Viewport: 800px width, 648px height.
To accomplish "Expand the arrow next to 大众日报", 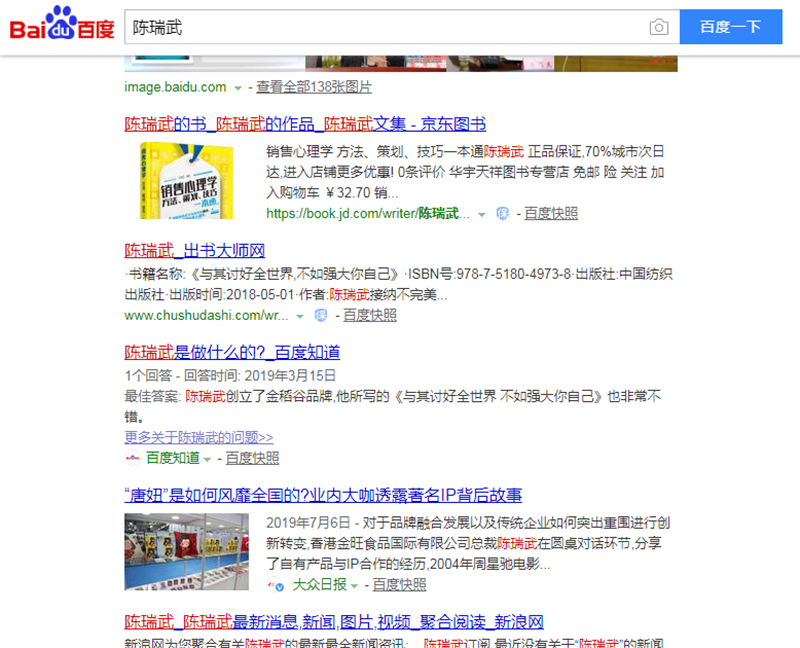I will (x=355, y=585).
